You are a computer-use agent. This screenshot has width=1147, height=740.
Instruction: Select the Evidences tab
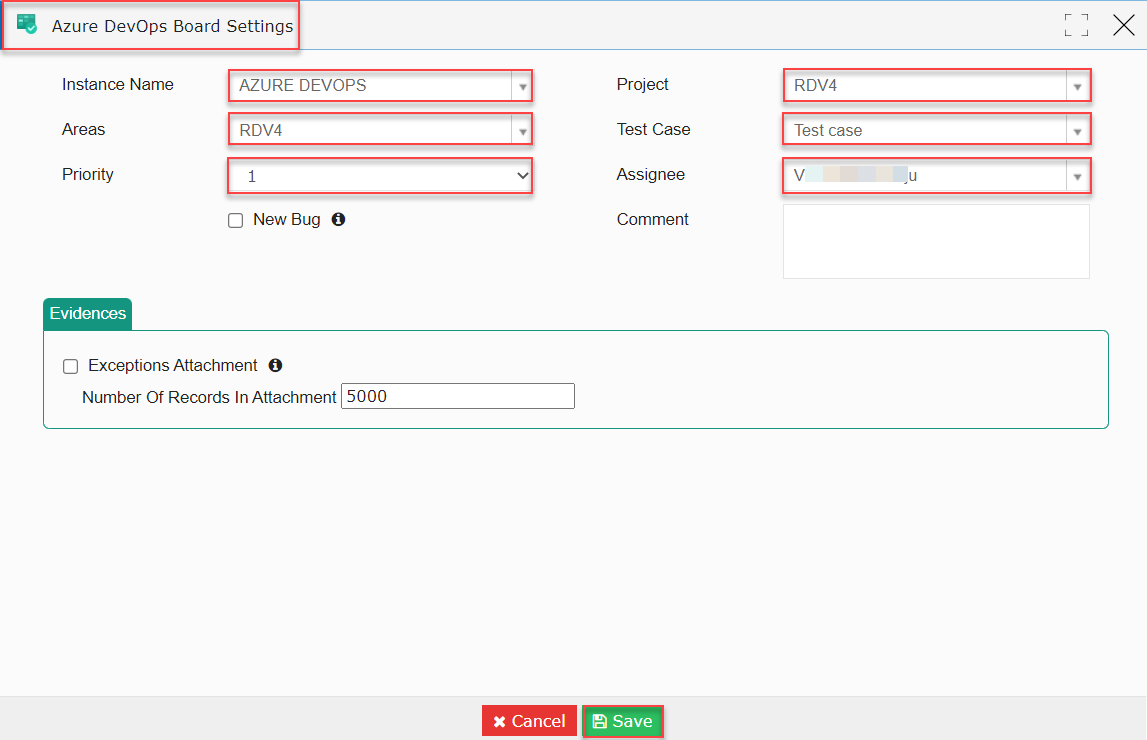point(88,314)
